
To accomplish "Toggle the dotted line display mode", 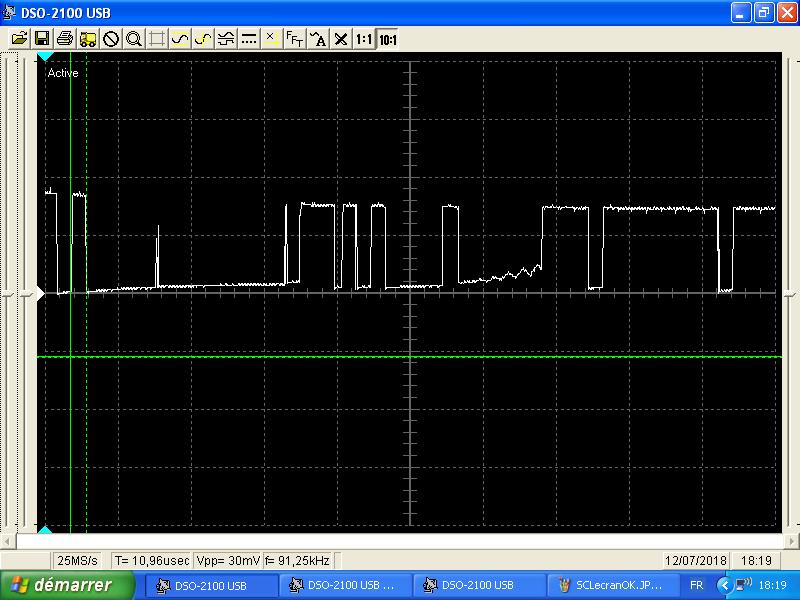I will [249, 39].
